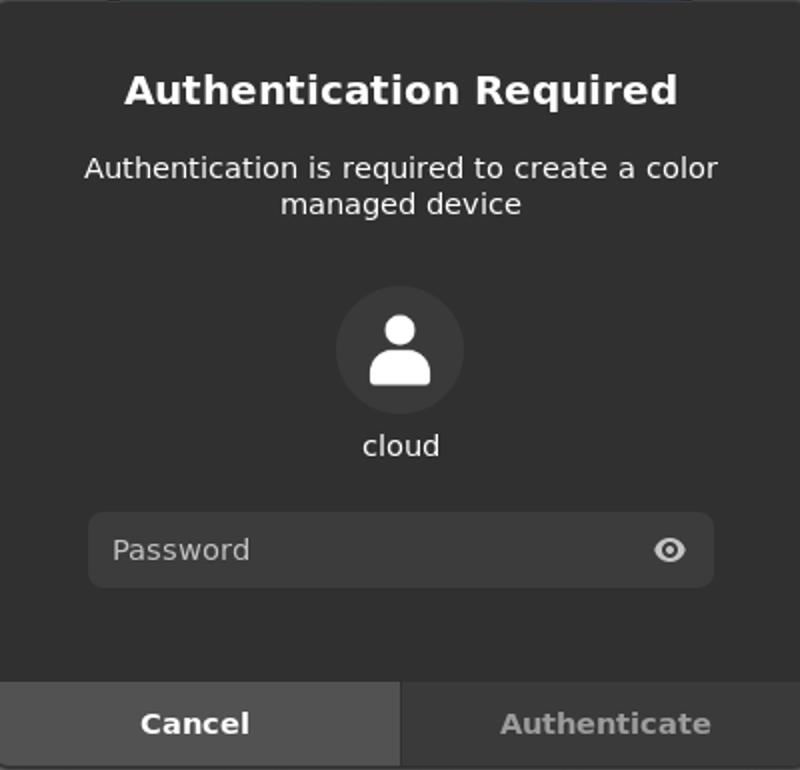Show the typed password using the eye icon
Image resolution: width=800 pixels, height=770 pixels.
point(669,550)
